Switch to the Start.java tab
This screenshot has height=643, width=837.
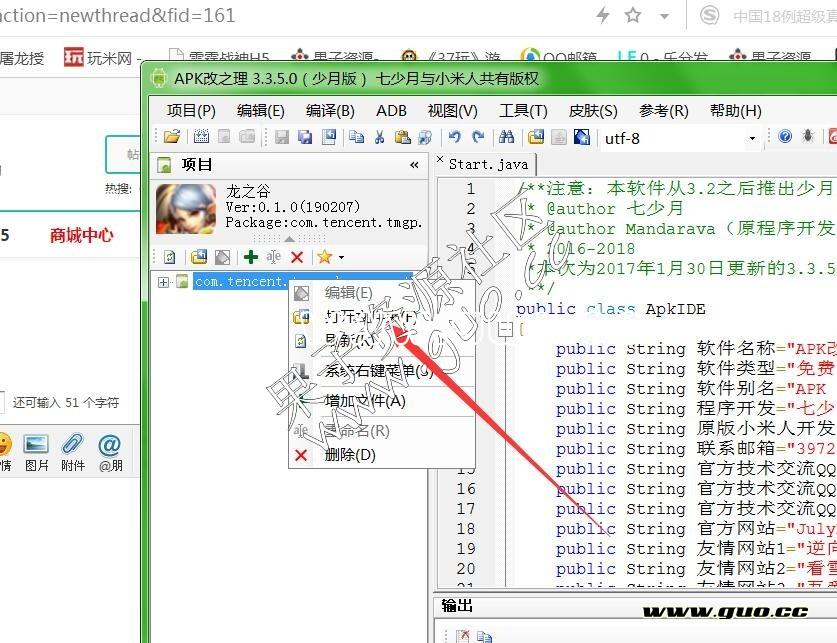coord(488,164)
